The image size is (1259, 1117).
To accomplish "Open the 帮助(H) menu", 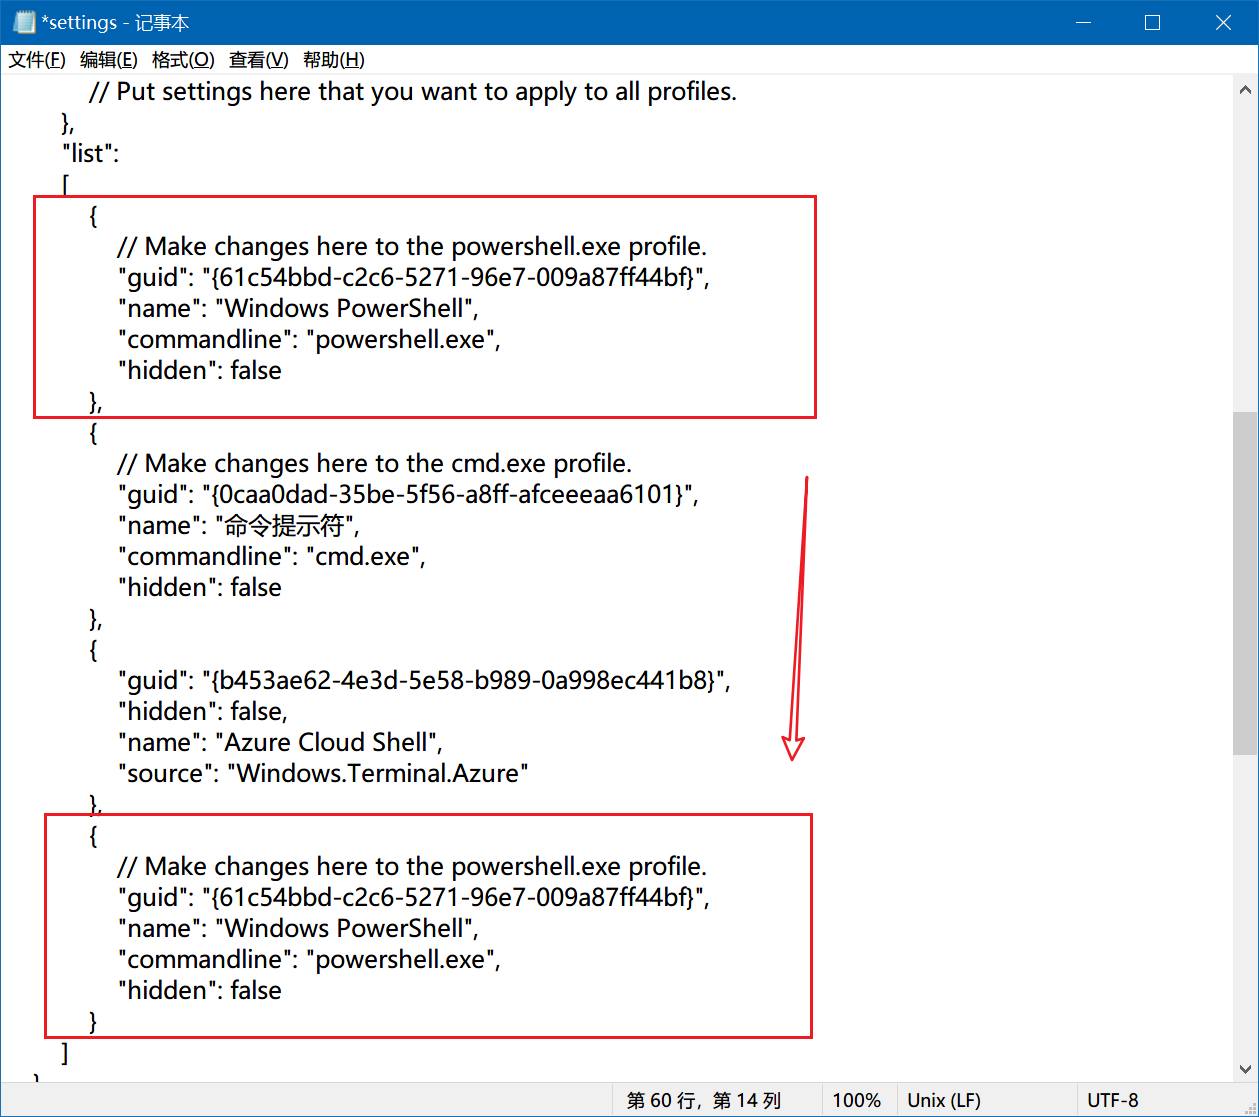I will coord(333,60).
